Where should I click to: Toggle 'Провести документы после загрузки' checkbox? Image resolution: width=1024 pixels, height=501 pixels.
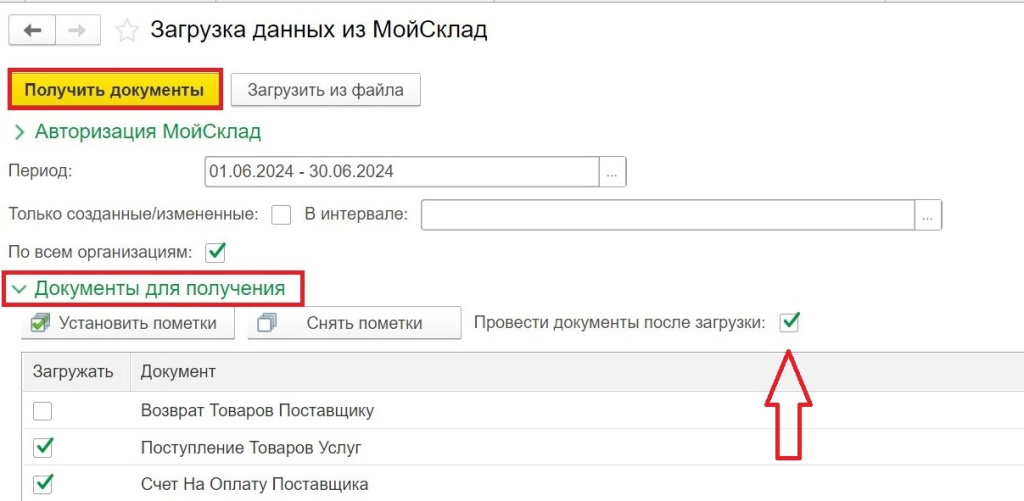(790, 322)
